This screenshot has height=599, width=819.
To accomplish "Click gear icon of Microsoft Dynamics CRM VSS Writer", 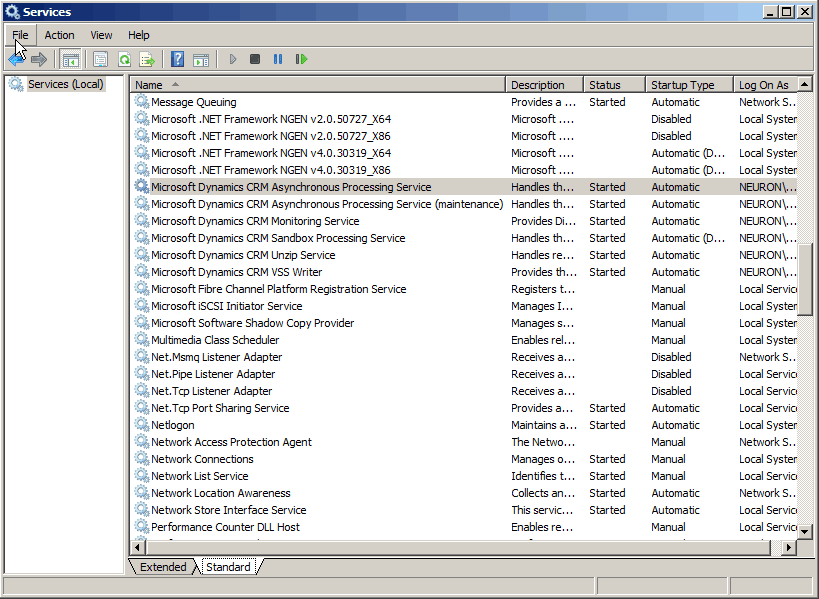I will pyautogui.click(x=142, y=272).
